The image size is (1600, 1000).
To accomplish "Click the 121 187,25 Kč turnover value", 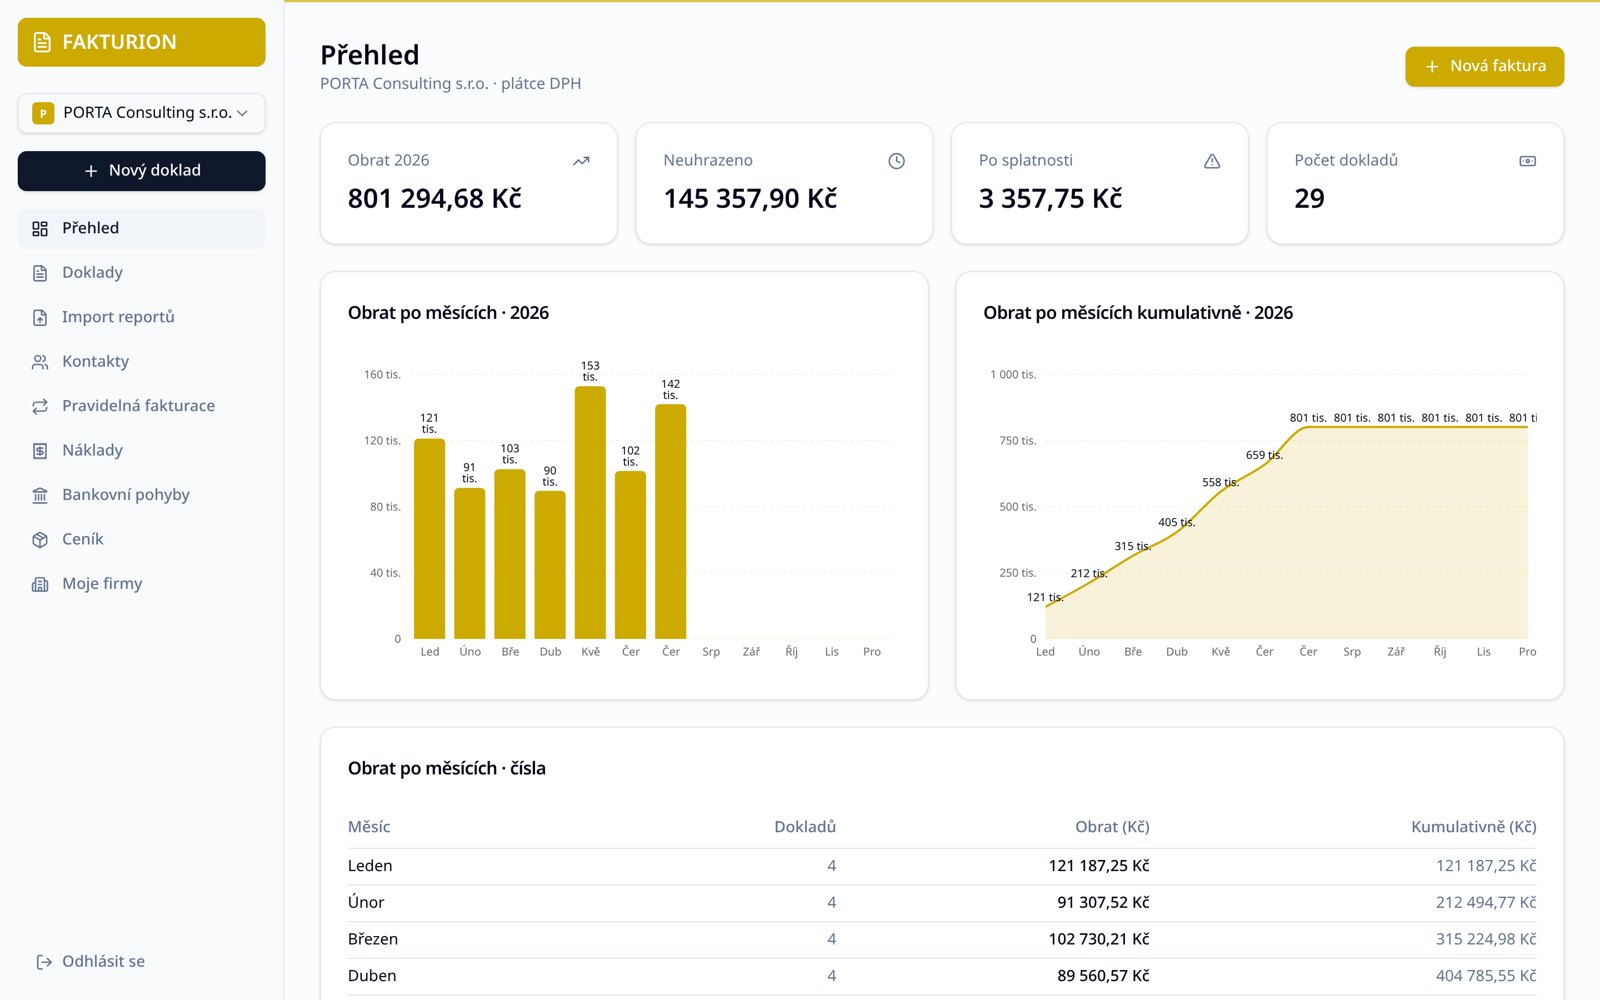I will (1099, 866).
